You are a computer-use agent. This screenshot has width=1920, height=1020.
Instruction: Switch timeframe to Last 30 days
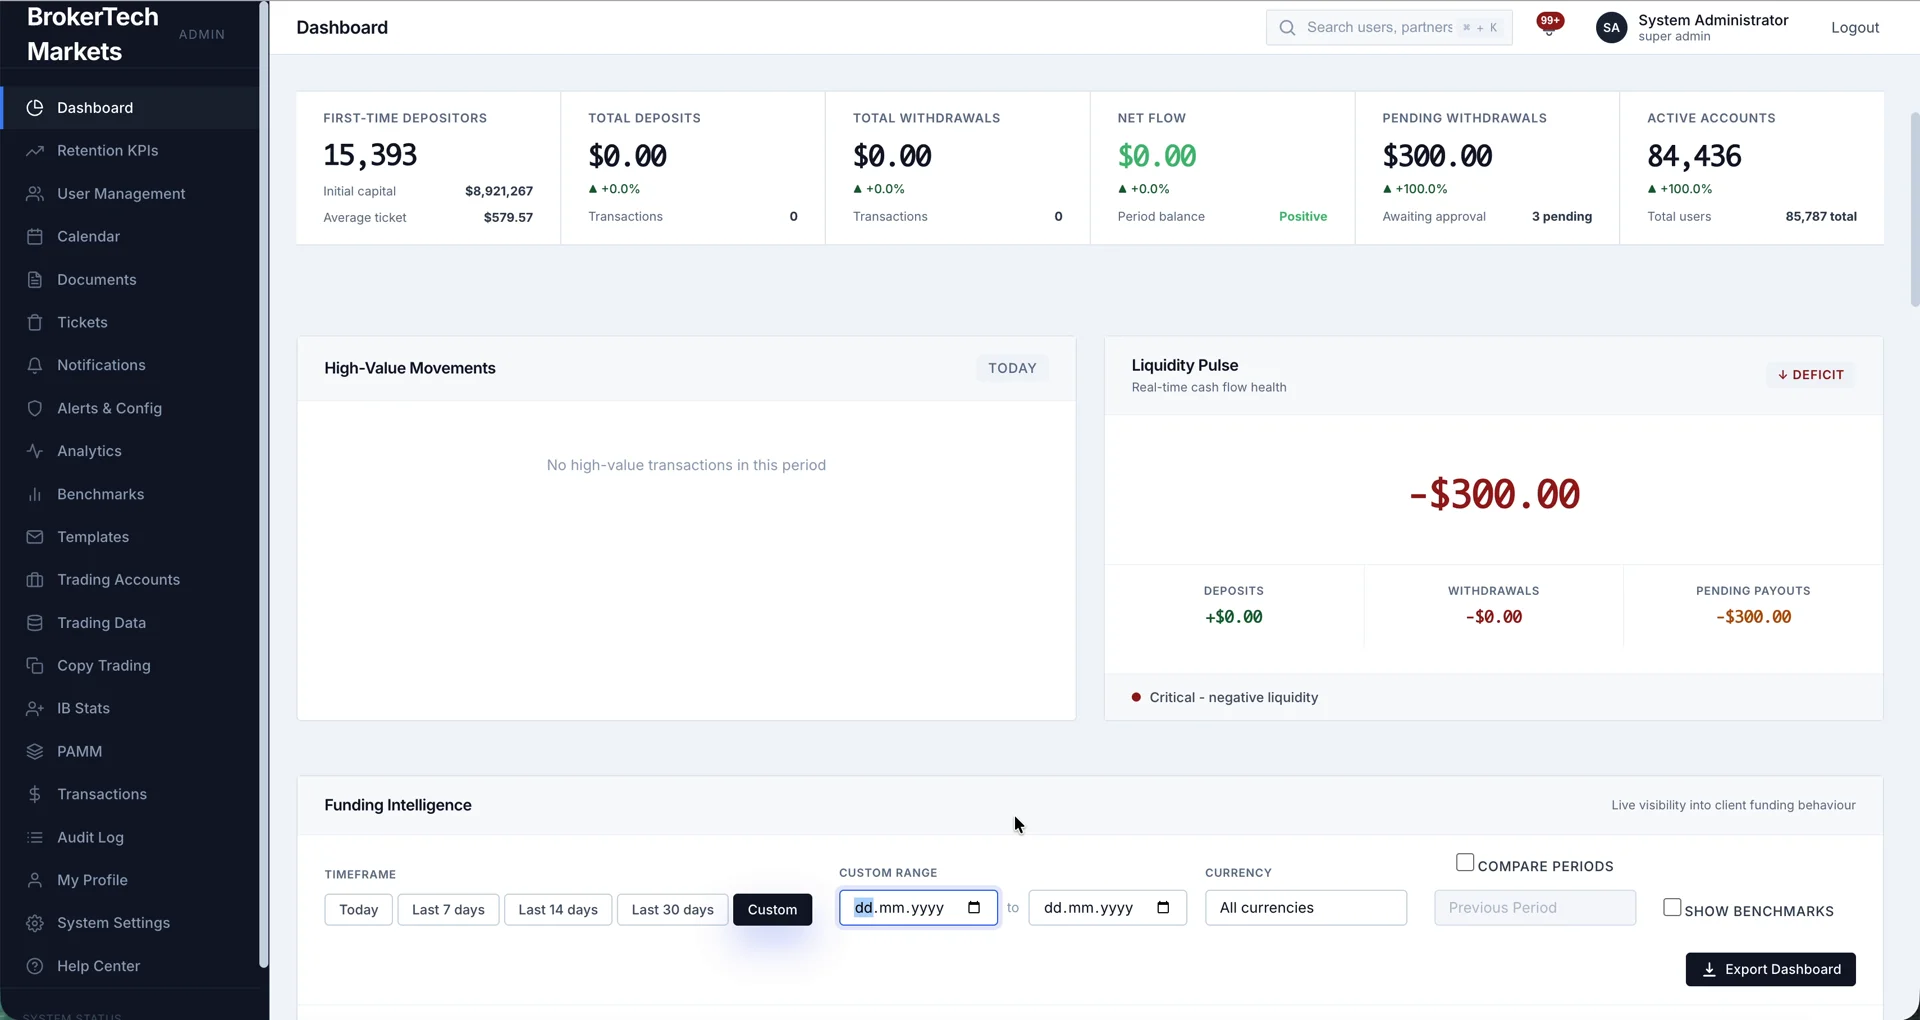point(671,909)
